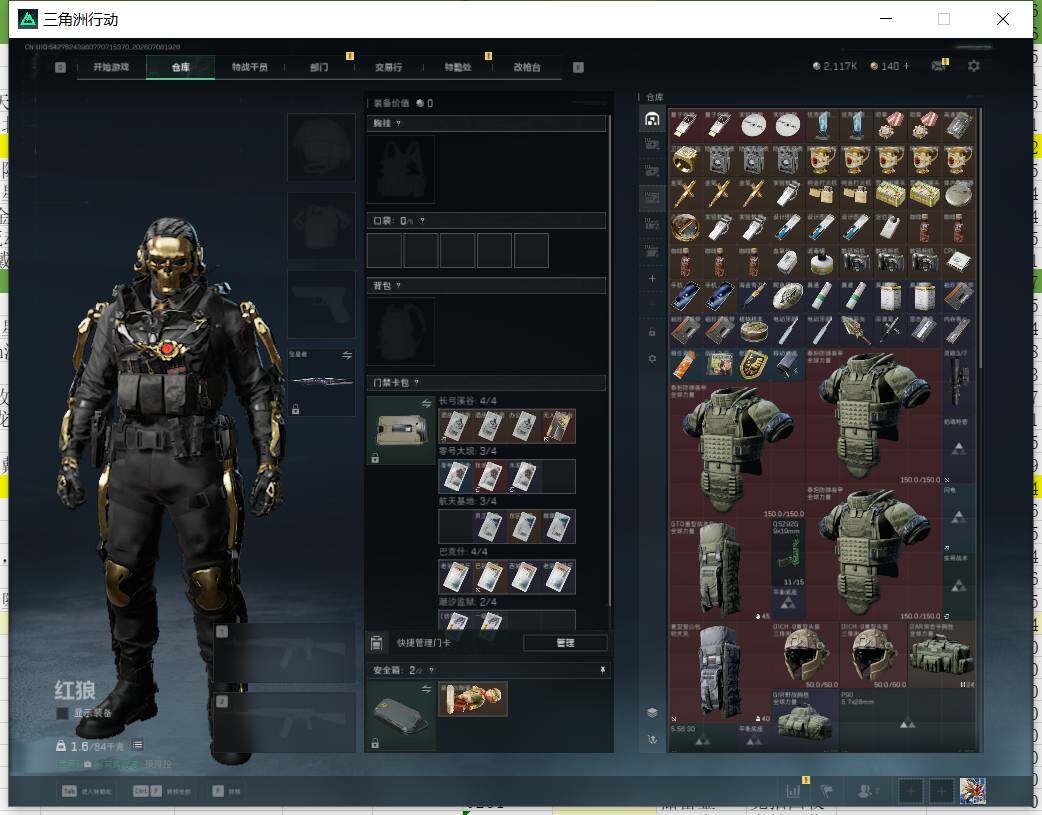Expand the 门禁卡包 section header
Viewport: 1042px width, 815px height.
[x=486, y=382]
